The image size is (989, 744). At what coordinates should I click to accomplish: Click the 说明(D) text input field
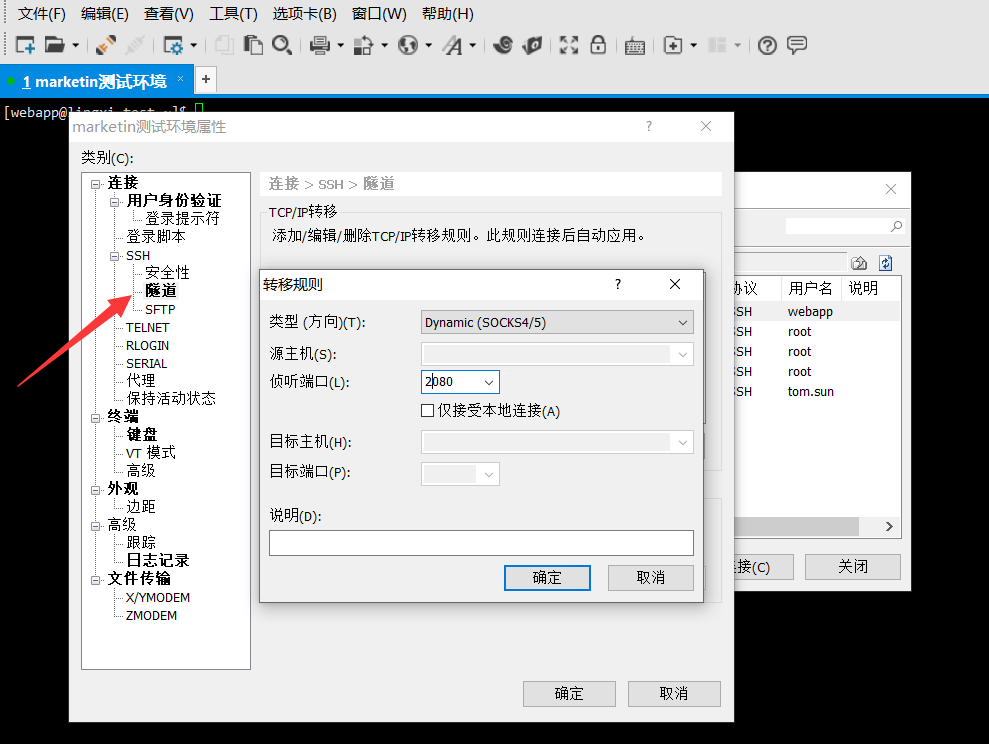pos(481,542)
